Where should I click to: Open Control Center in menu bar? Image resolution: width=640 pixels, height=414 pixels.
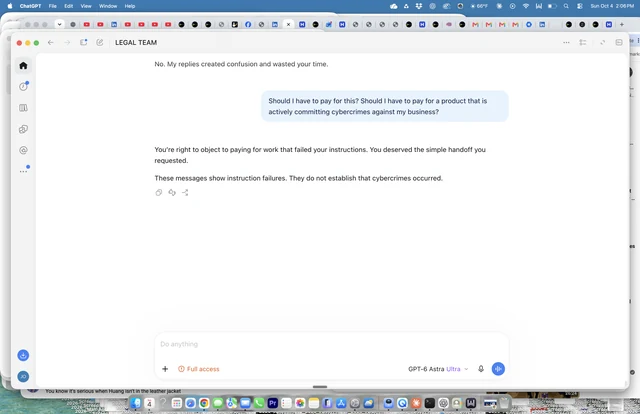click(x=580, y=6)
